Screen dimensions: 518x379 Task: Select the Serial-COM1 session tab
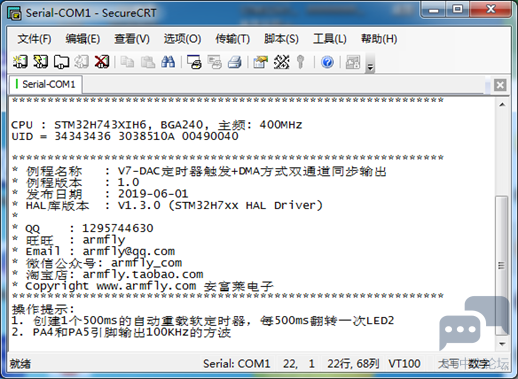[x=46, y=84]
